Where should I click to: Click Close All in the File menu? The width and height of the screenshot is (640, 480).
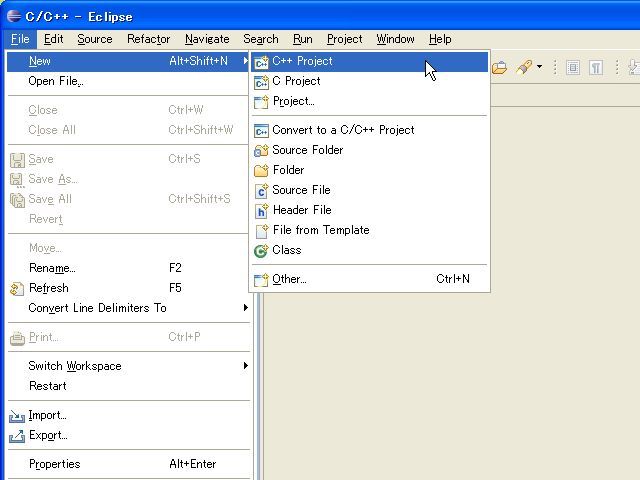(x=129, y=130)
